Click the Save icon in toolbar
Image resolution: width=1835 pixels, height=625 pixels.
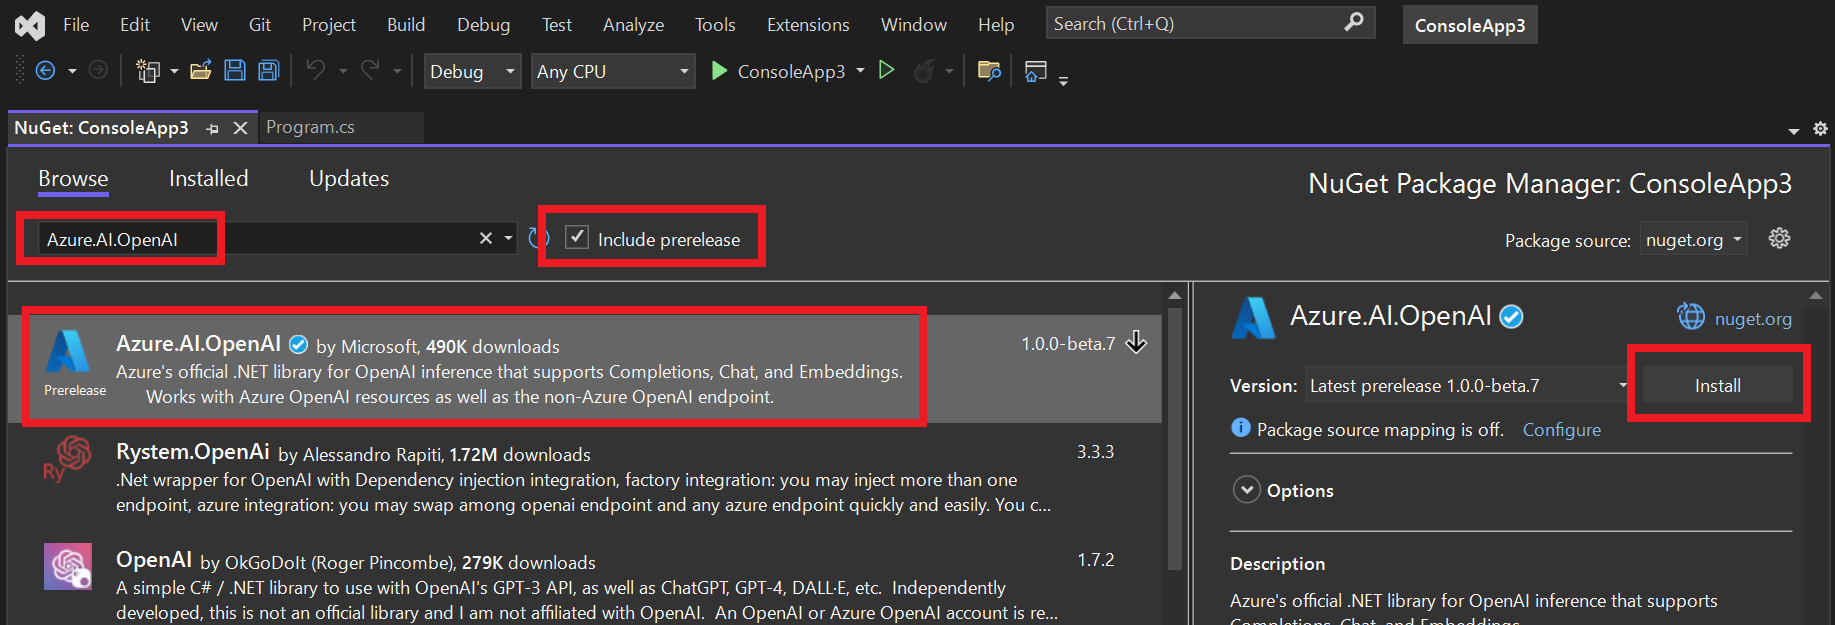[235, 70]
